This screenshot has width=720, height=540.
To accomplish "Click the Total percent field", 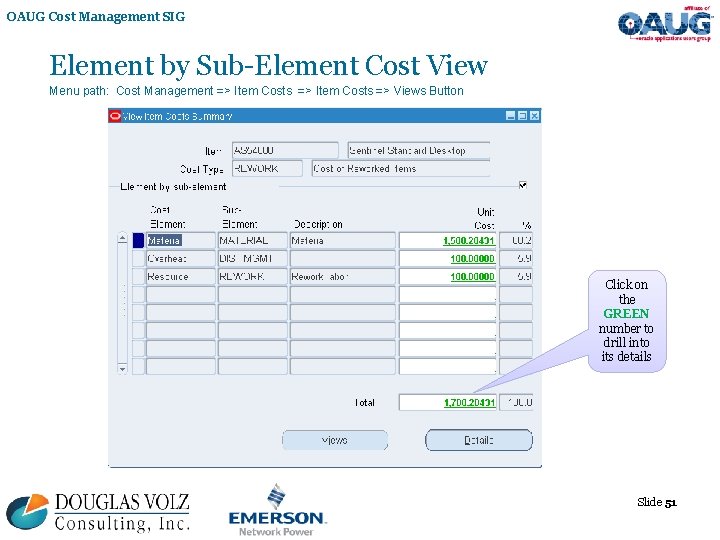I will tap(516, 403).
